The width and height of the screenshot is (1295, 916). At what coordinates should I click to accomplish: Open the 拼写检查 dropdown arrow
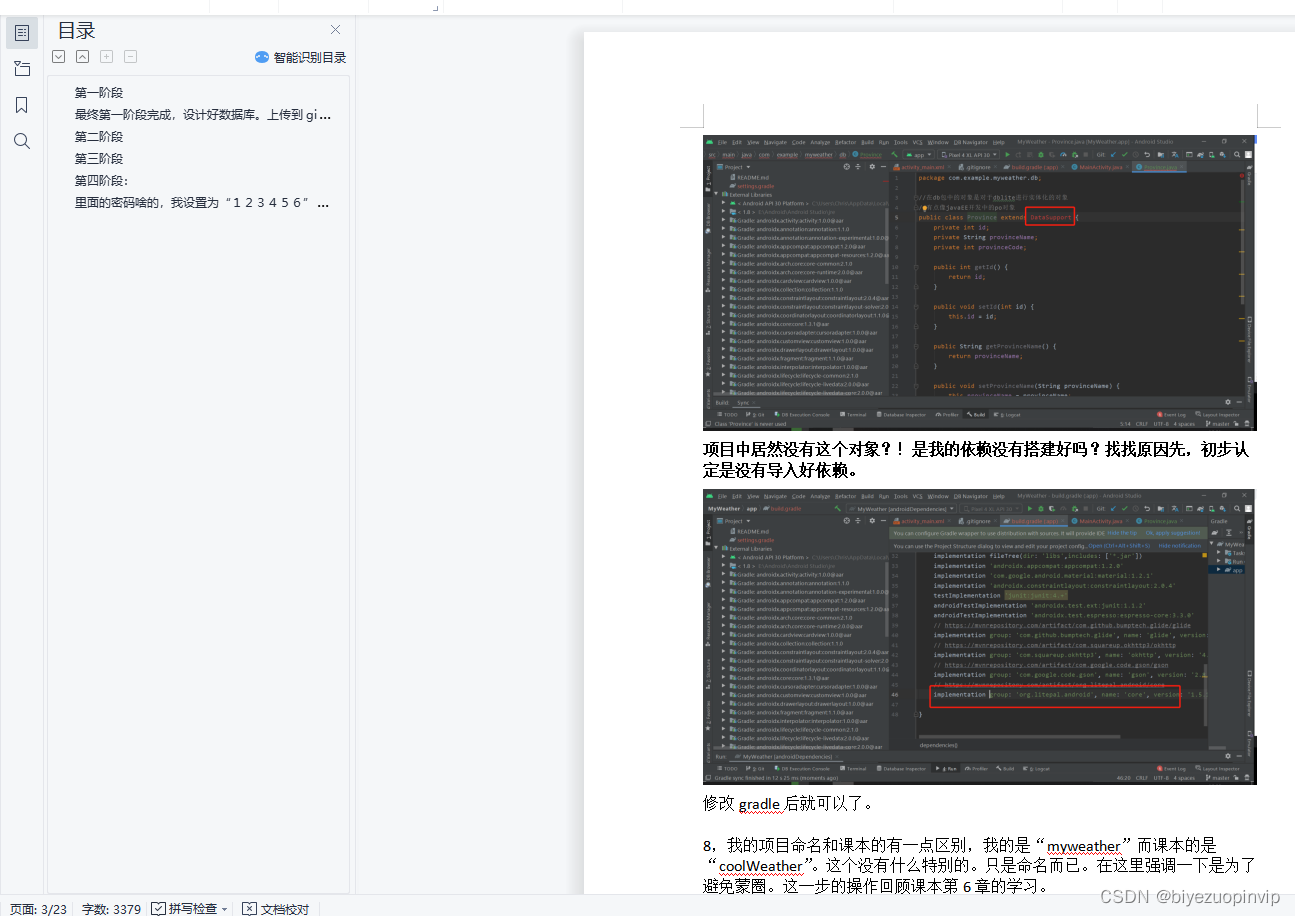[224, 908]
